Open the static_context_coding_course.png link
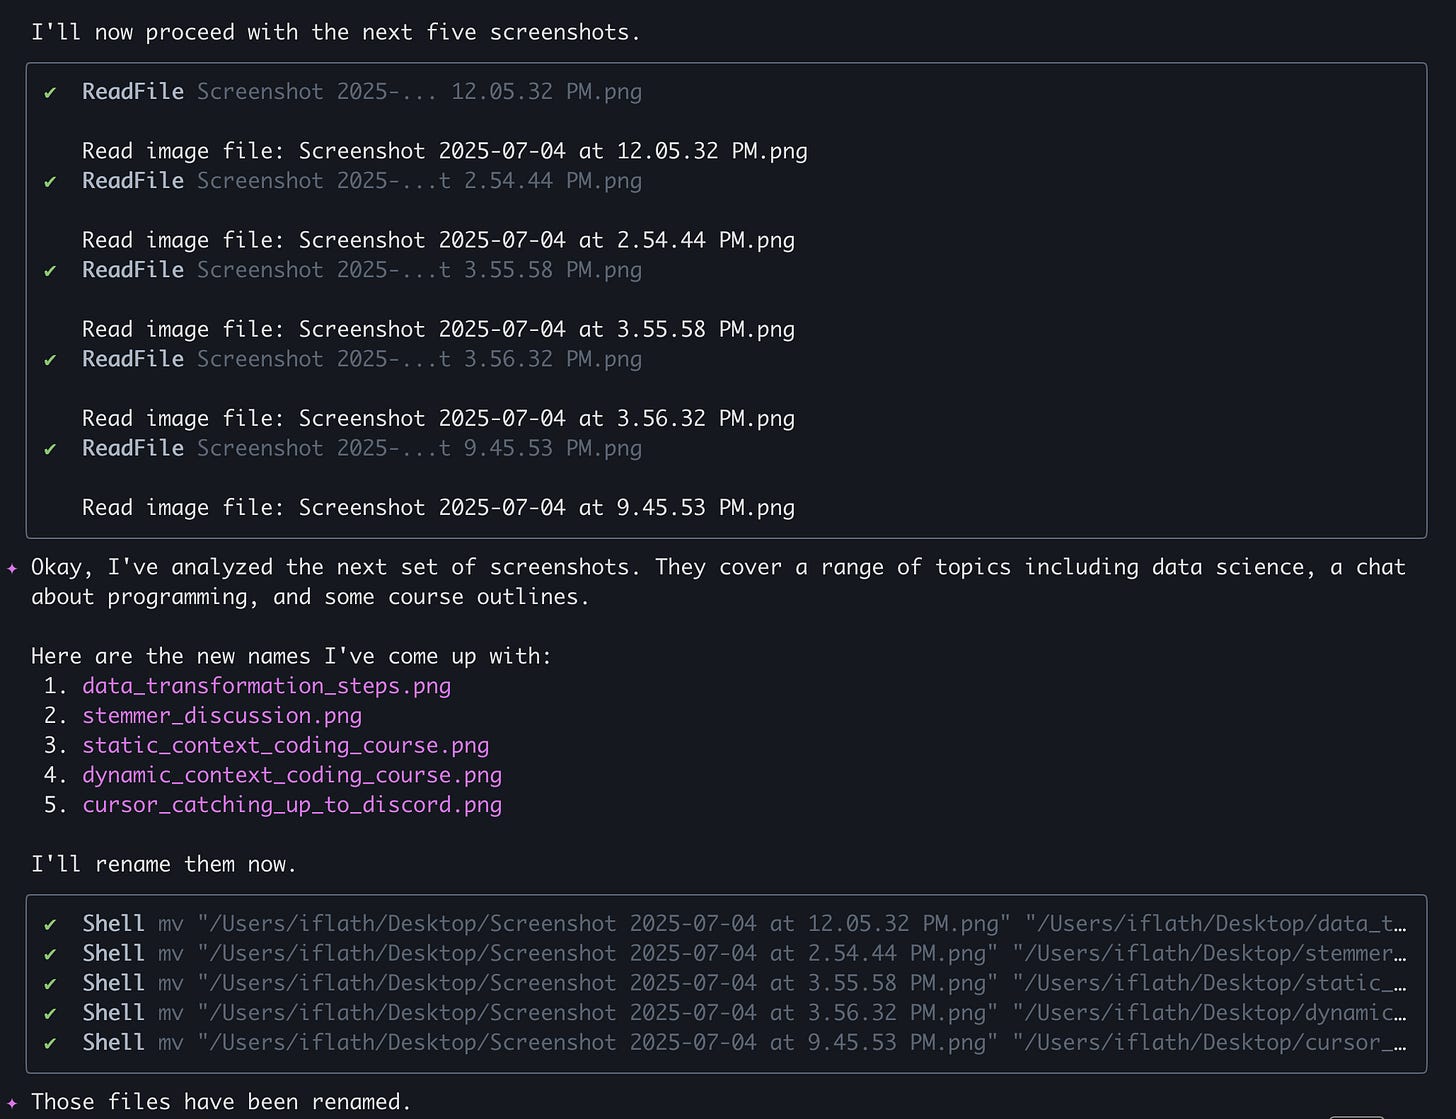Image resolution: width=1456 pixels, height=1119 pixels. pos(286,745)
